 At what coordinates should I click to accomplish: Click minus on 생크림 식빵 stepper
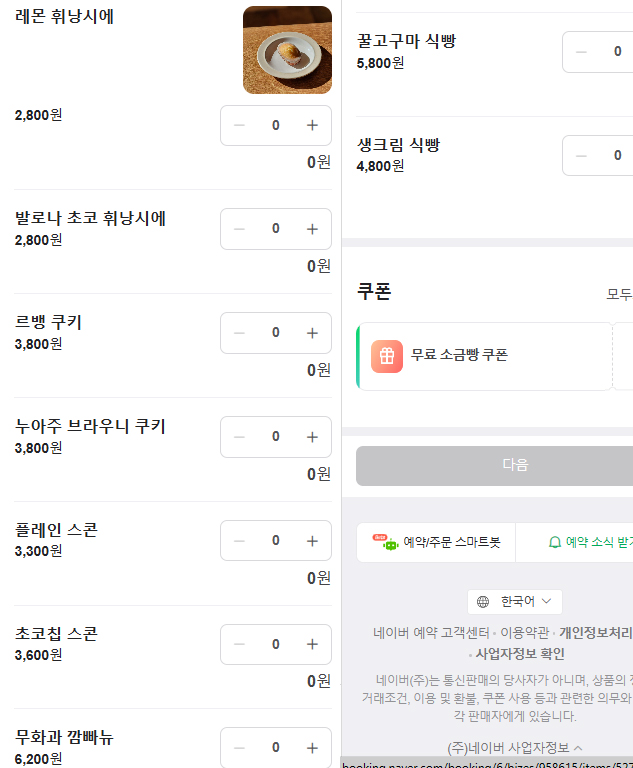tap(581, 155)
